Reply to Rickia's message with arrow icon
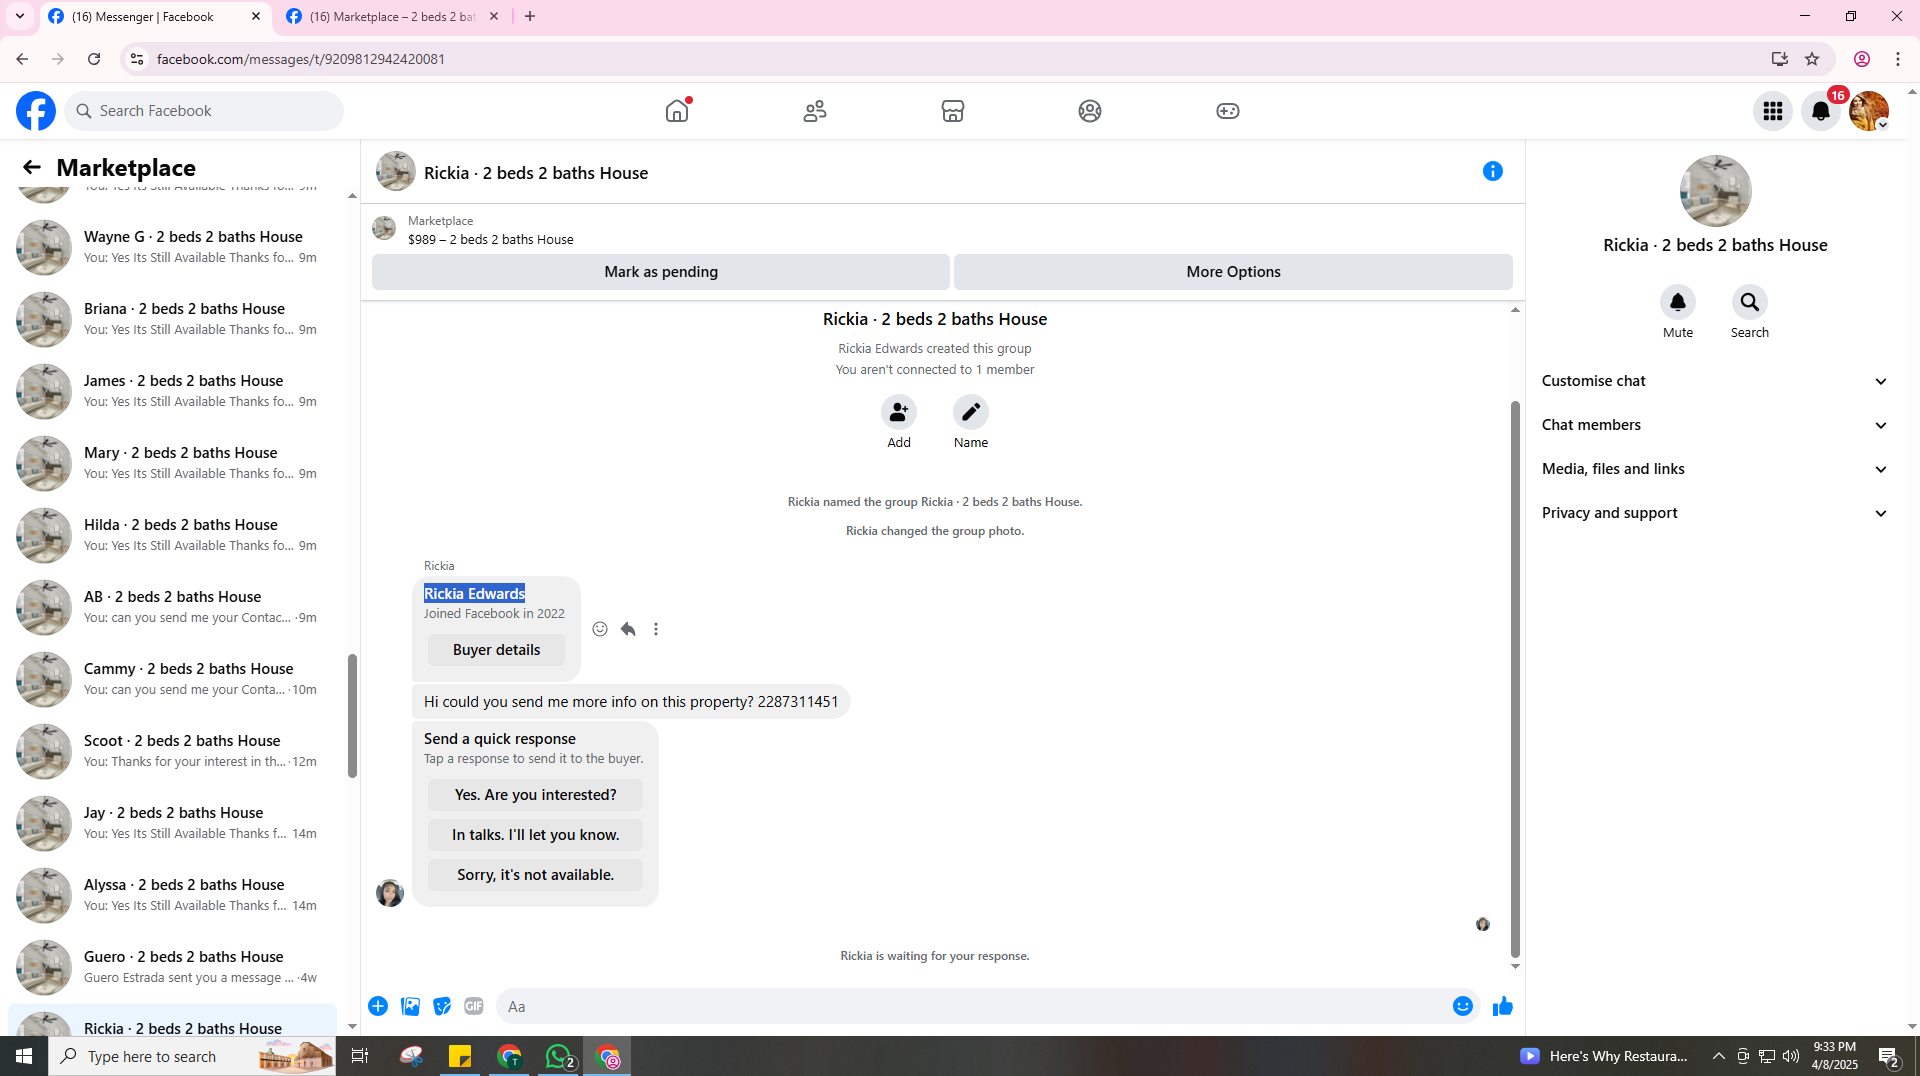Image resolution: width=1920 pixels, height=1076 pixels. coord(628,629)
